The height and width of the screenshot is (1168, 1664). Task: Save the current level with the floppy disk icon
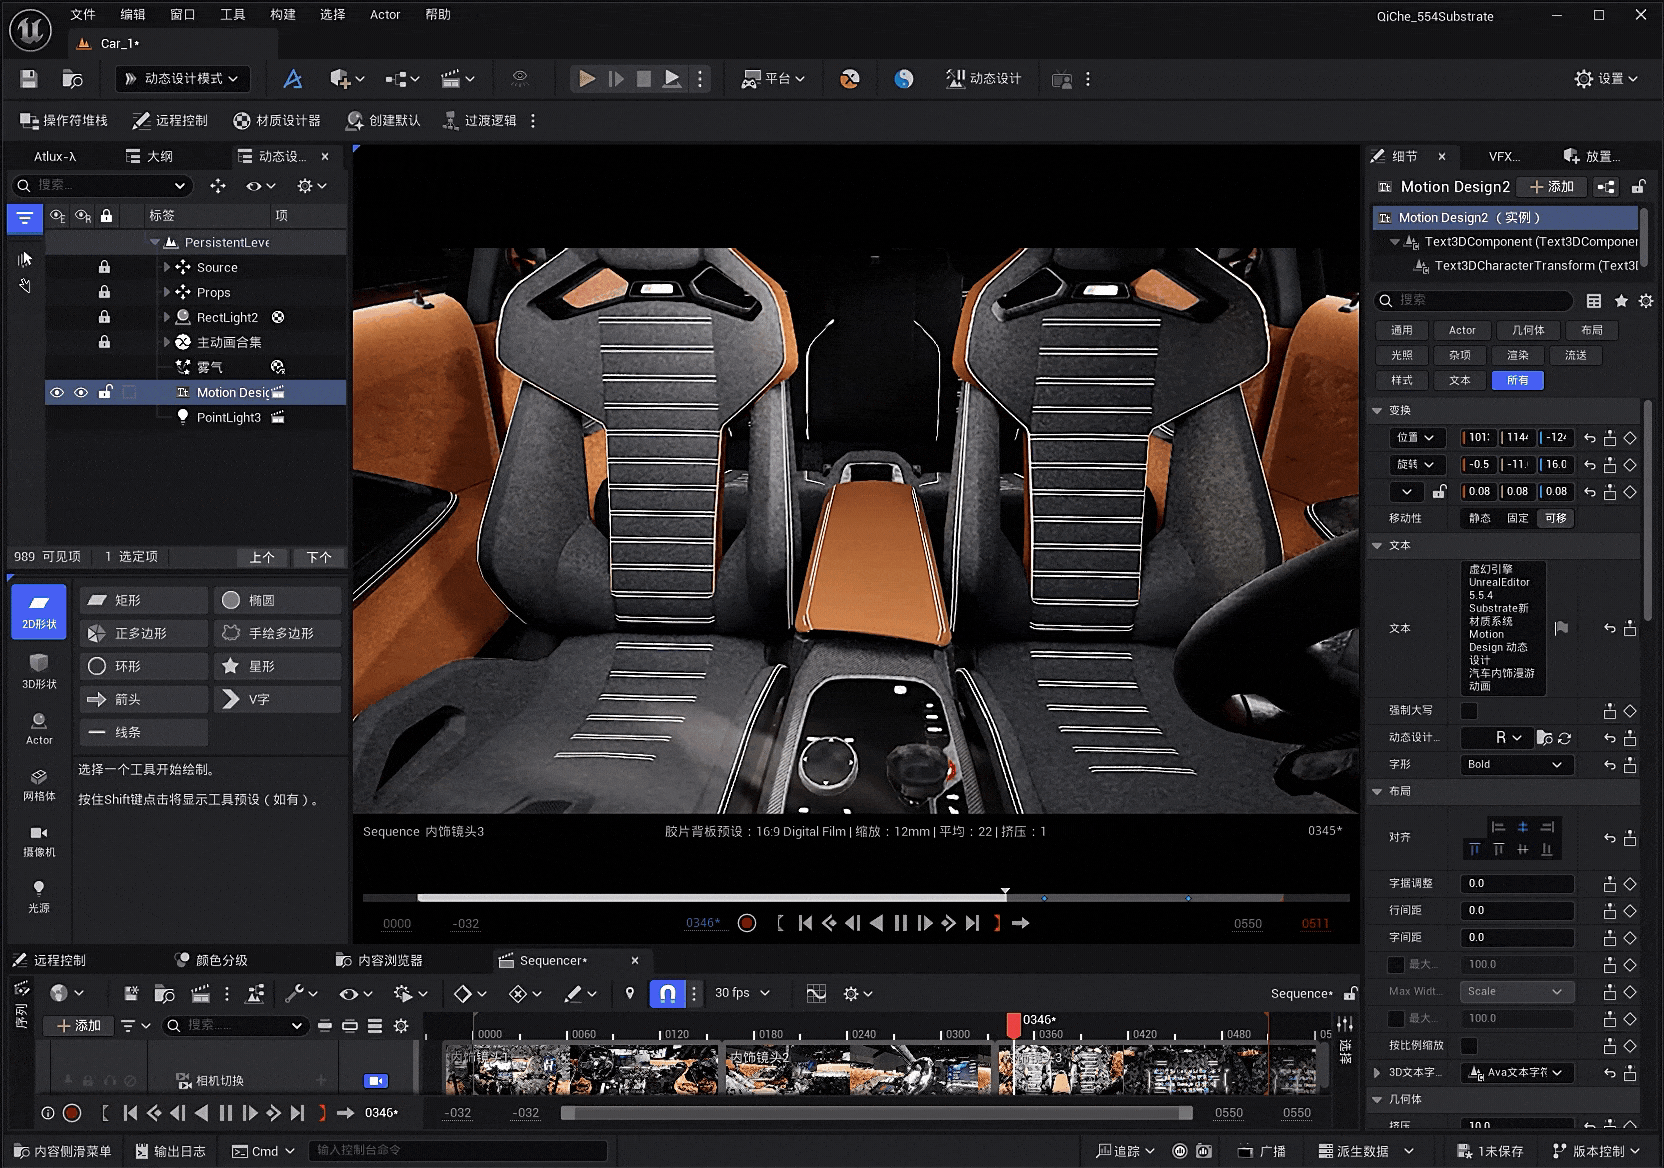coord(28,79)
